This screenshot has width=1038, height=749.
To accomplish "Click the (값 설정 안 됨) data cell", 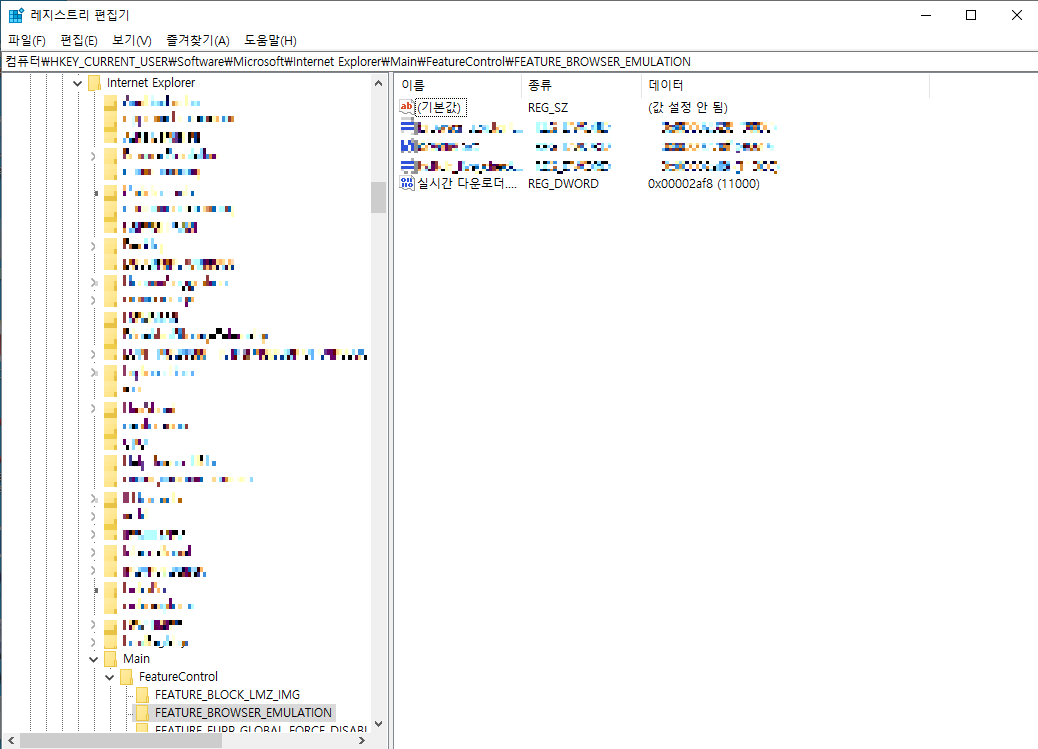I will pyautogui.click(x=688, y=107).
